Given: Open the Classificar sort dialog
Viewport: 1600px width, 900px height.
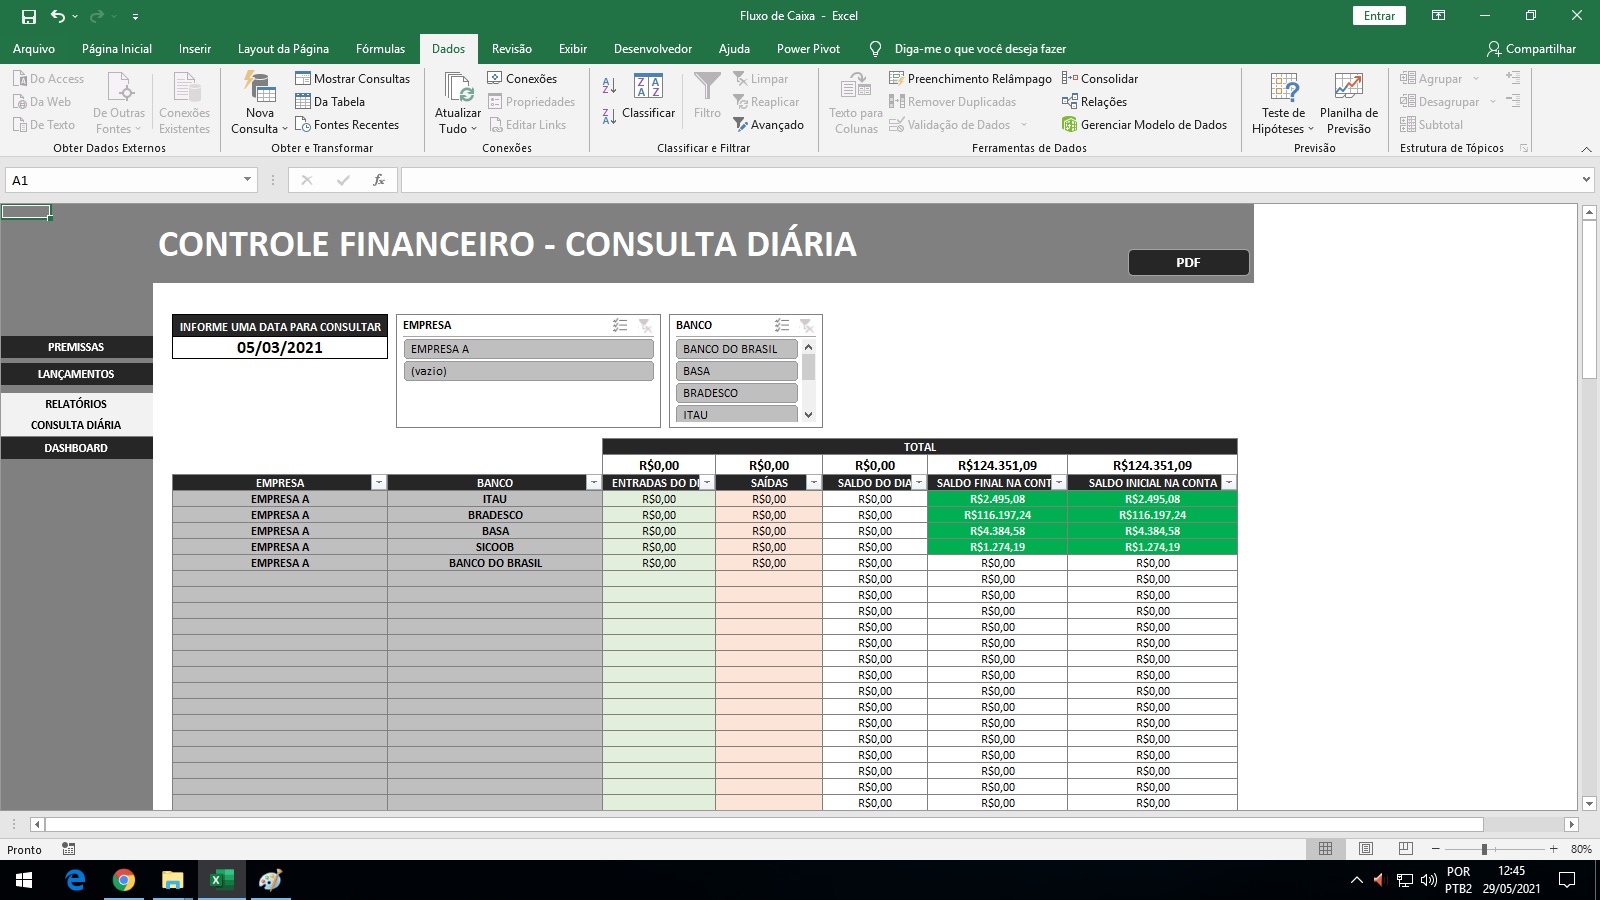Looking at the screenshot, I should 648,97.
